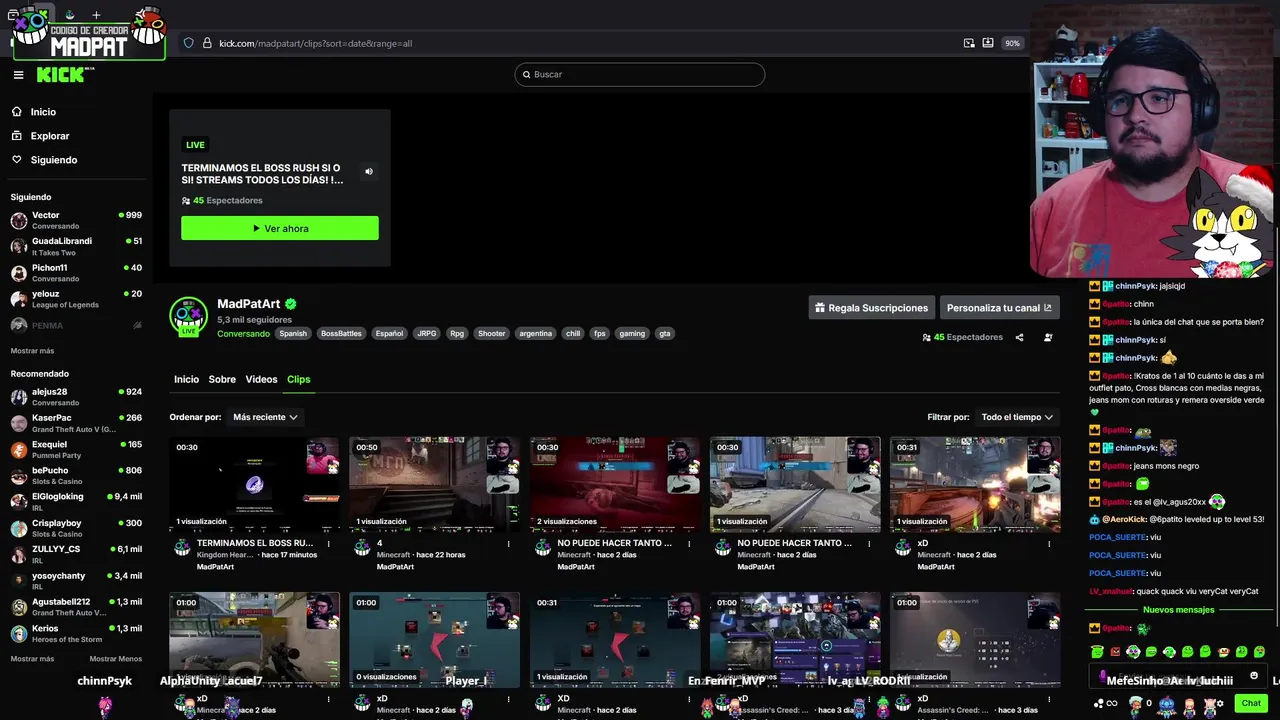This screenshot has width=1280, height=720.
Task: Open KaserPac channel in Recomendado
Action: coord(78,423)
